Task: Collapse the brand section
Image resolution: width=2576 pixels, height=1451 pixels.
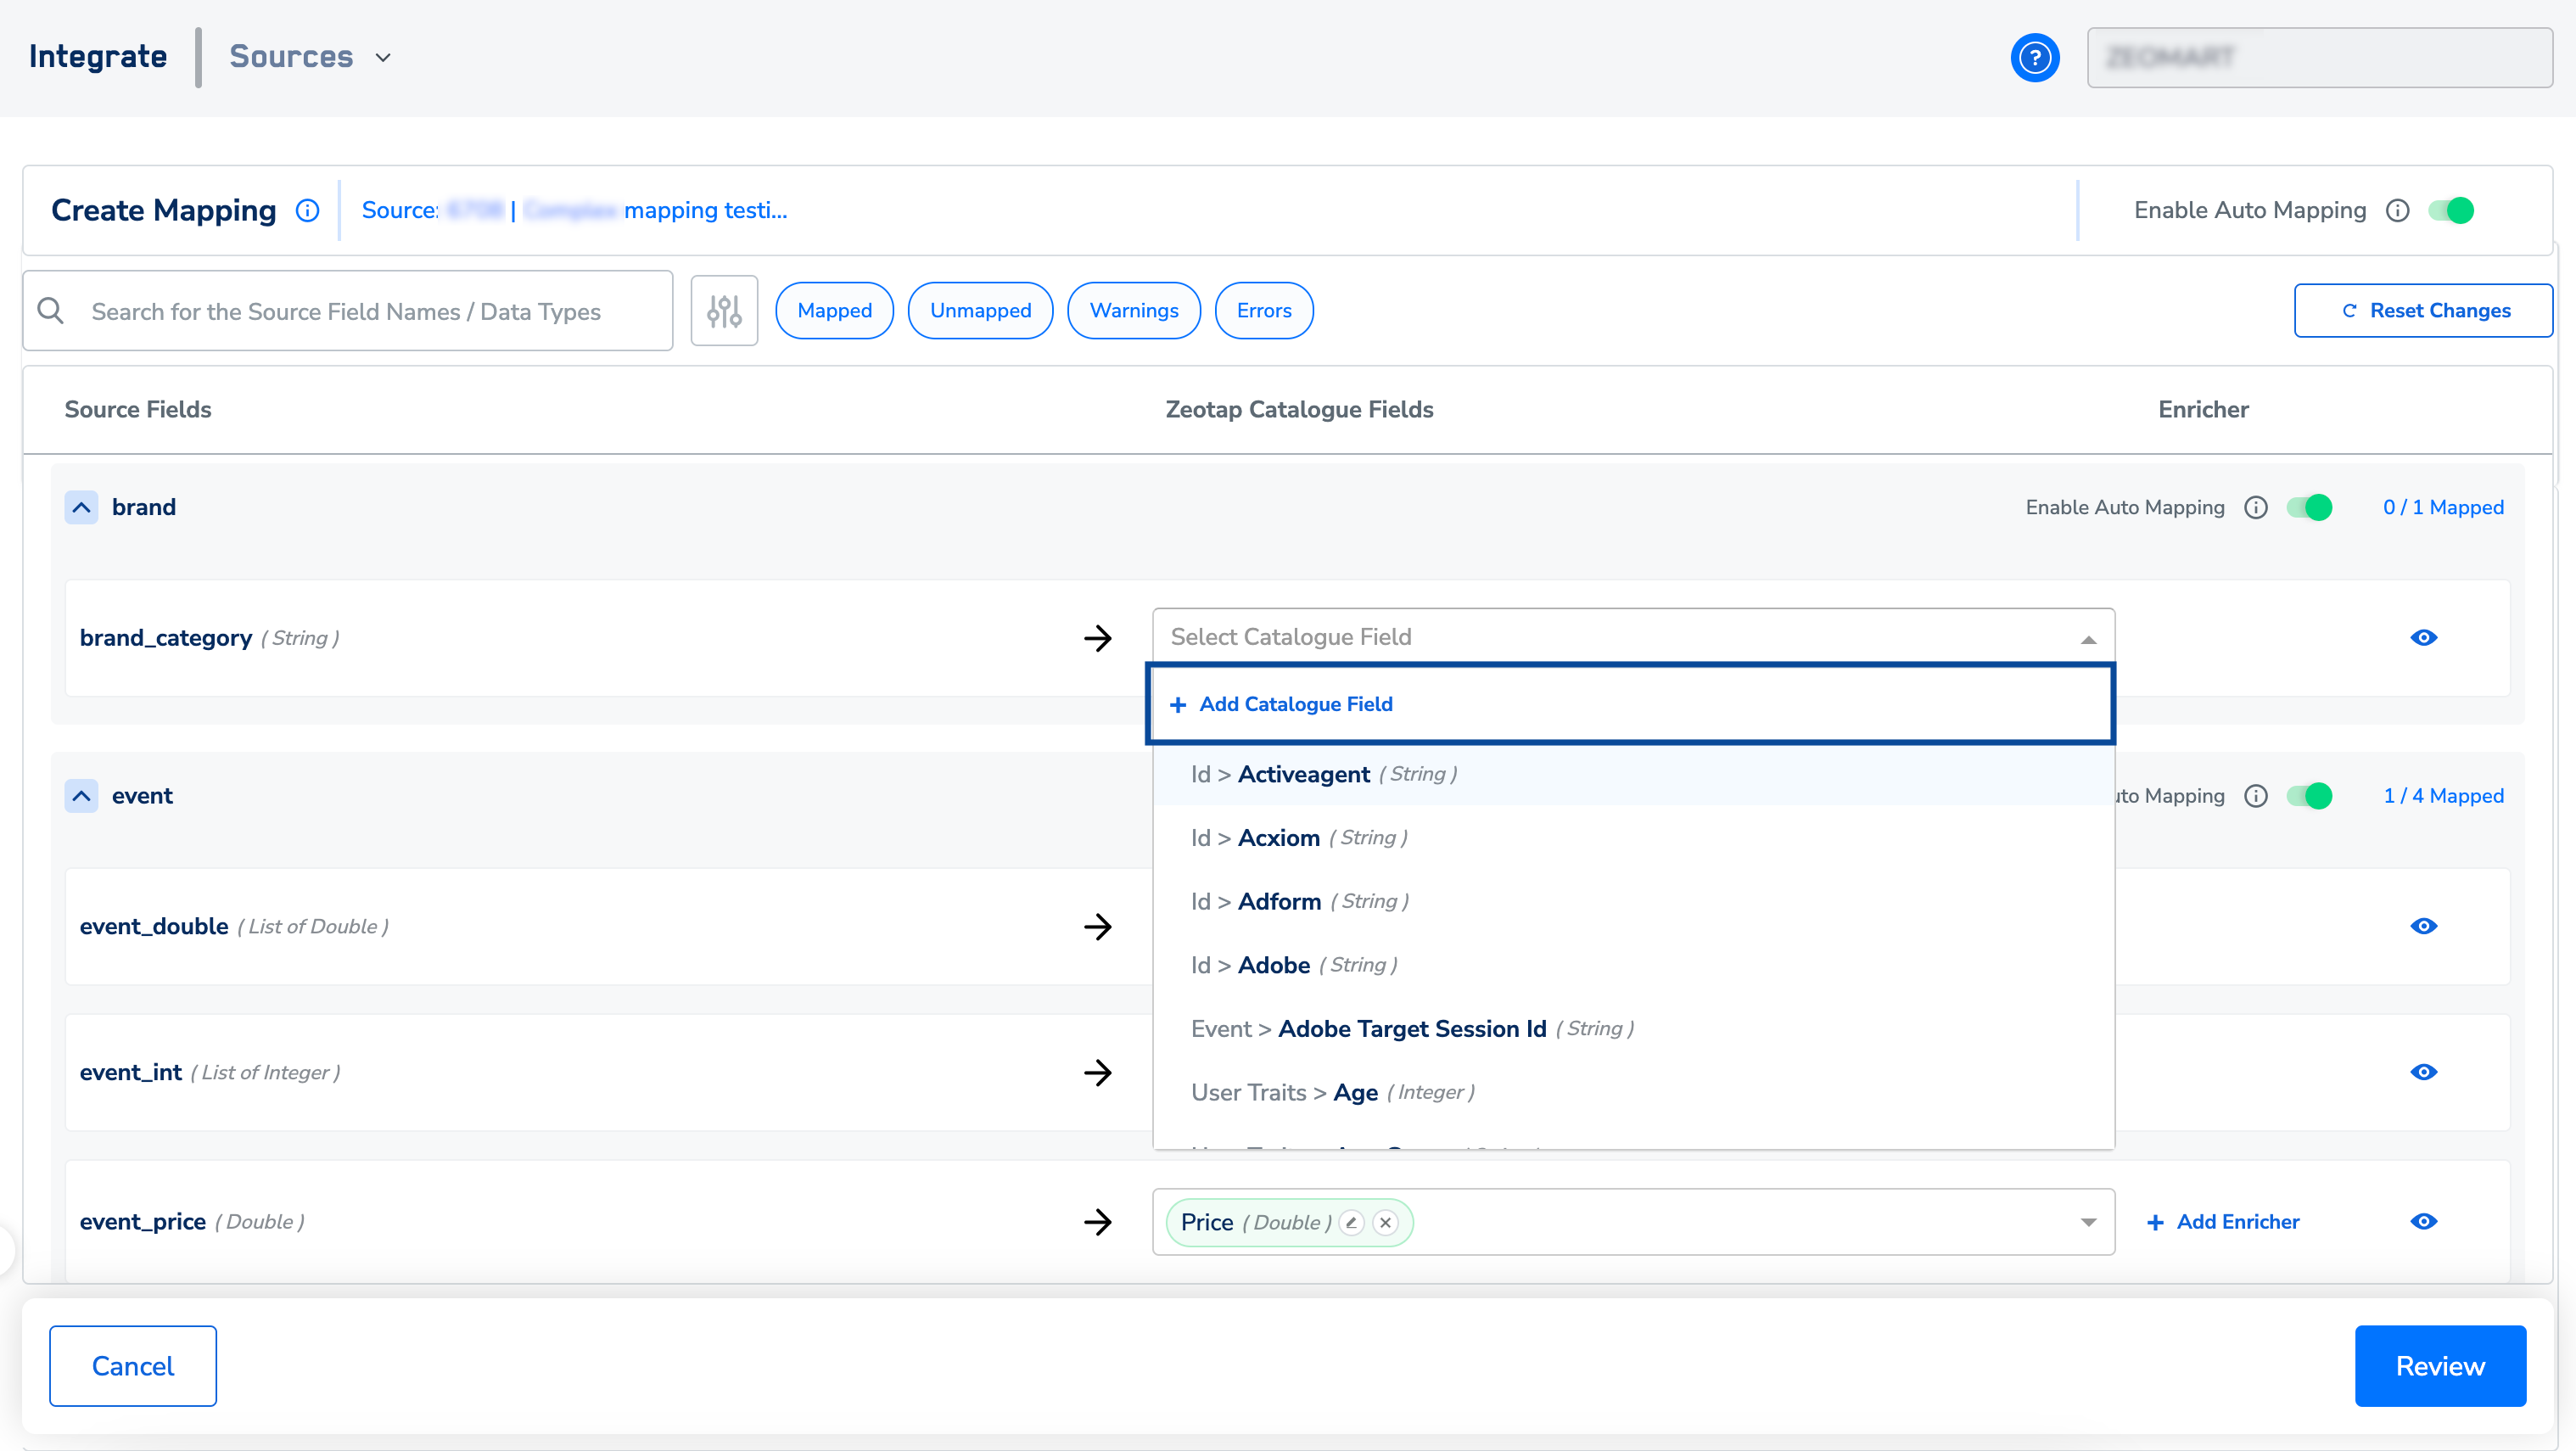Action: 82,507
